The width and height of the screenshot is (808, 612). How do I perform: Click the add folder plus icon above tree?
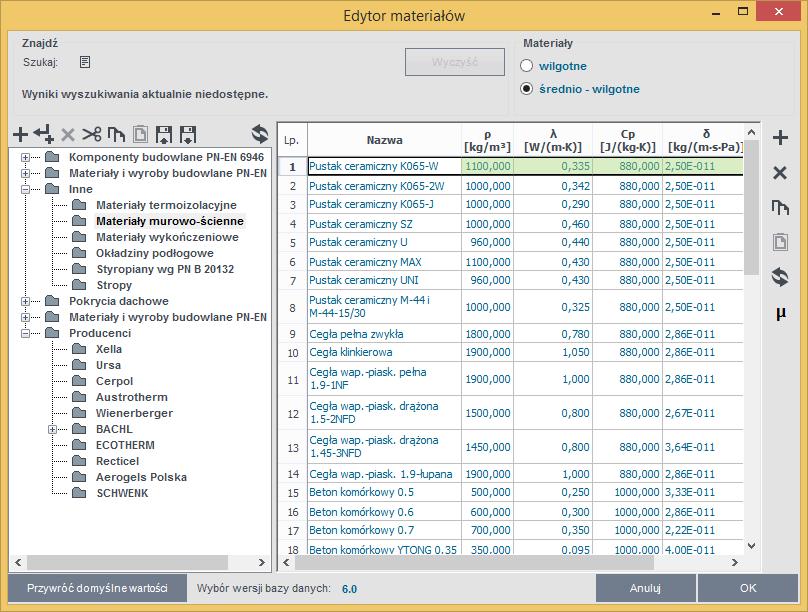click(x=20, y=134)
